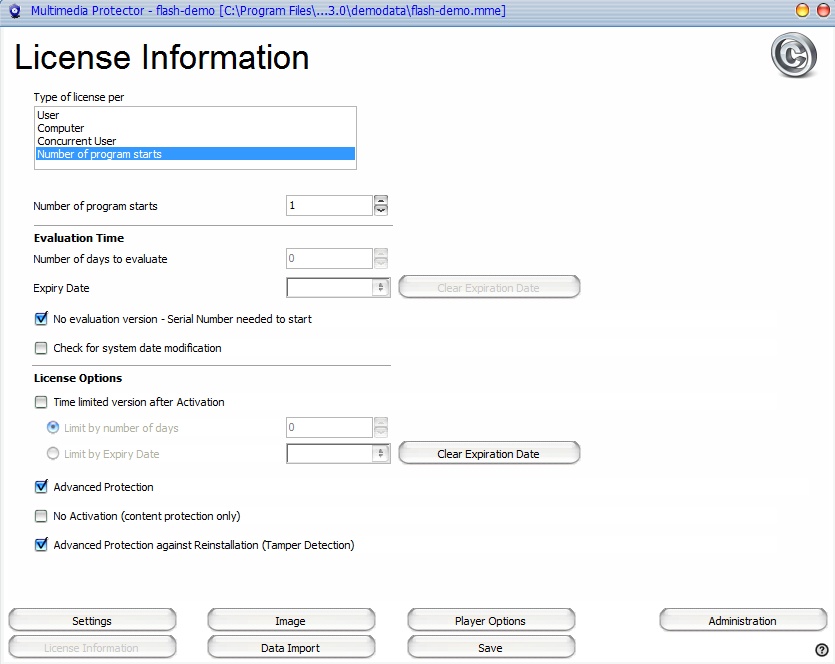
Task: Go to the Image page
Action: 291,621
